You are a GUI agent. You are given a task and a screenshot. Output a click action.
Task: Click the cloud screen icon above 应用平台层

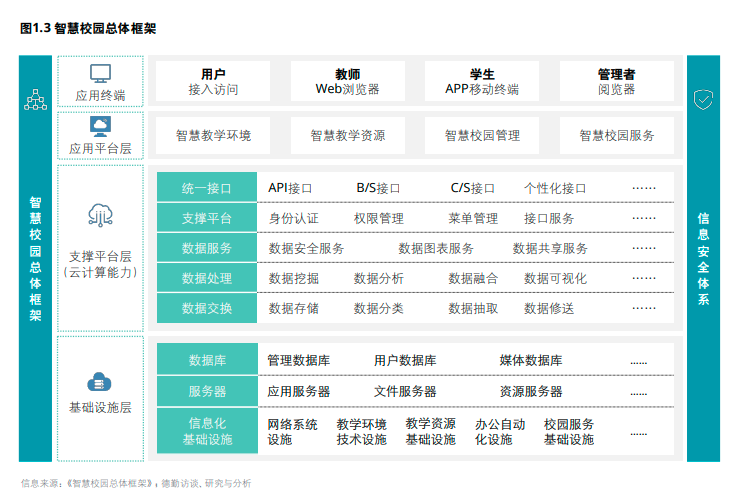[x=100, y=126]
